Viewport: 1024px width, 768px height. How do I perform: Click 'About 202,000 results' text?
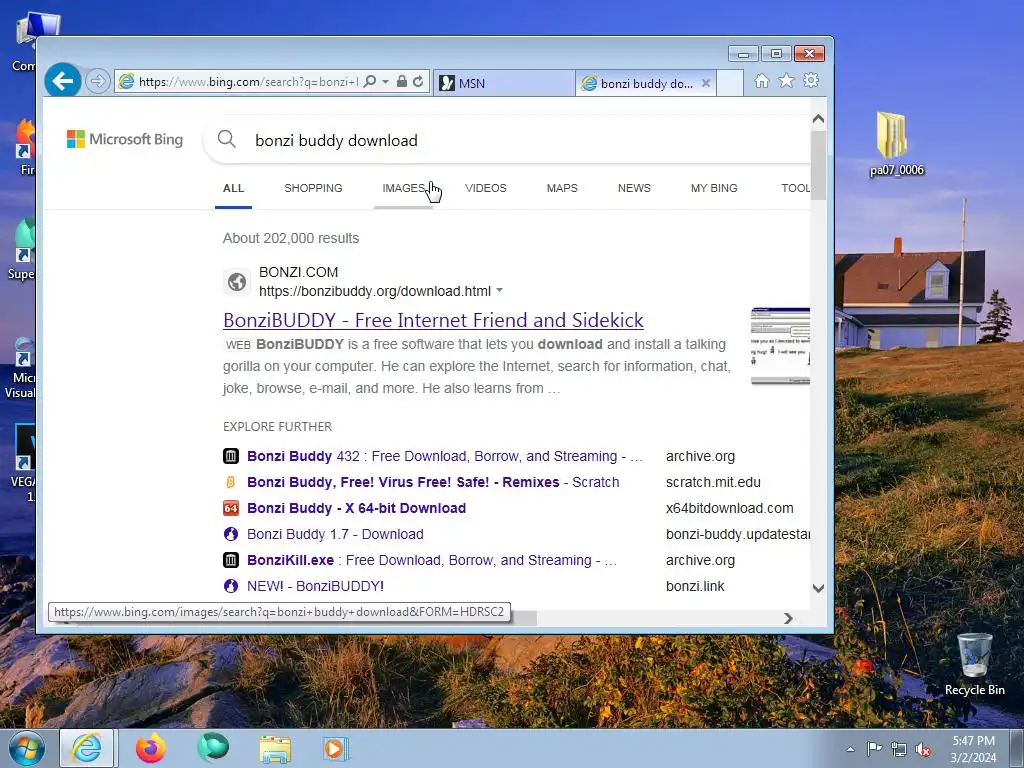pyautogui.click(x=291, y=238)
